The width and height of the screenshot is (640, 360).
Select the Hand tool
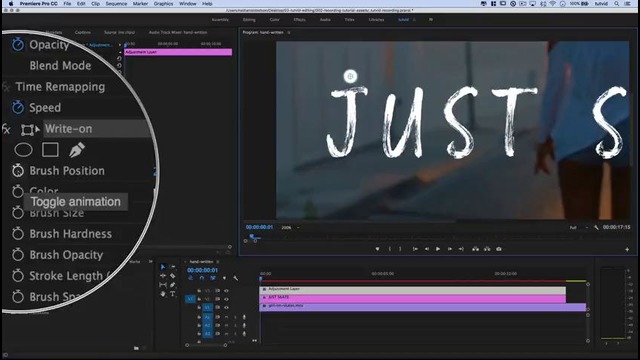coord(163,293)
